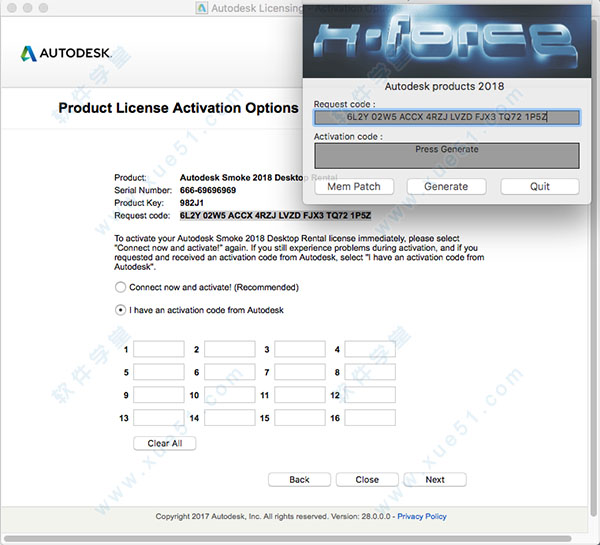This screenshot has width=600, height=545.
Task: Click the serial number 666-69696969
Action: coord(208,190)
